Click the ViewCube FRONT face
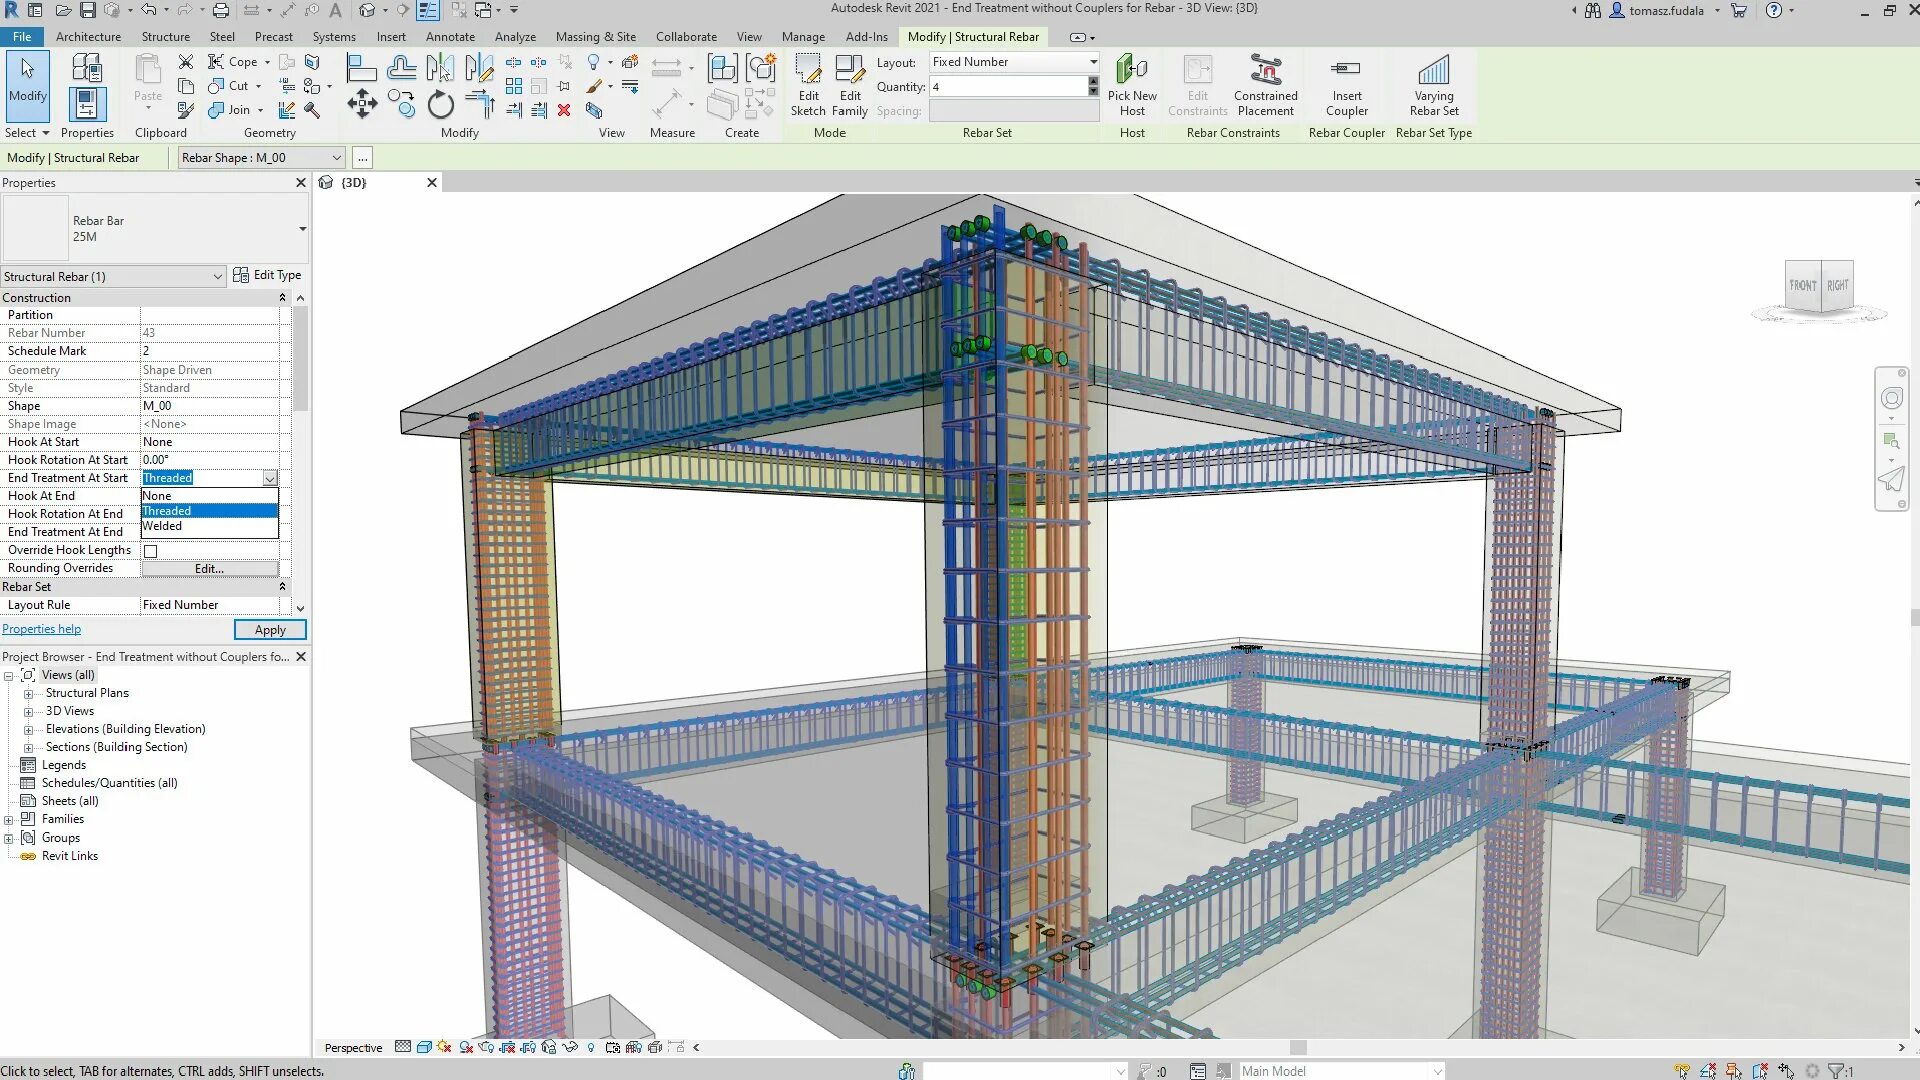Screen dimensions: 1920x1080 pos(1802,286)
